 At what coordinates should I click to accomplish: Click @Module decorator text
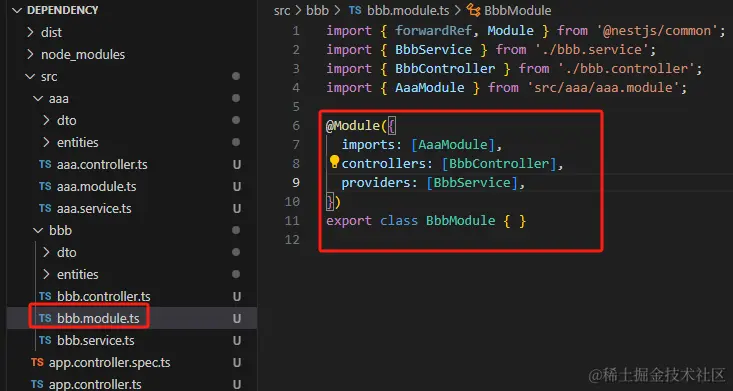(353, 126)
